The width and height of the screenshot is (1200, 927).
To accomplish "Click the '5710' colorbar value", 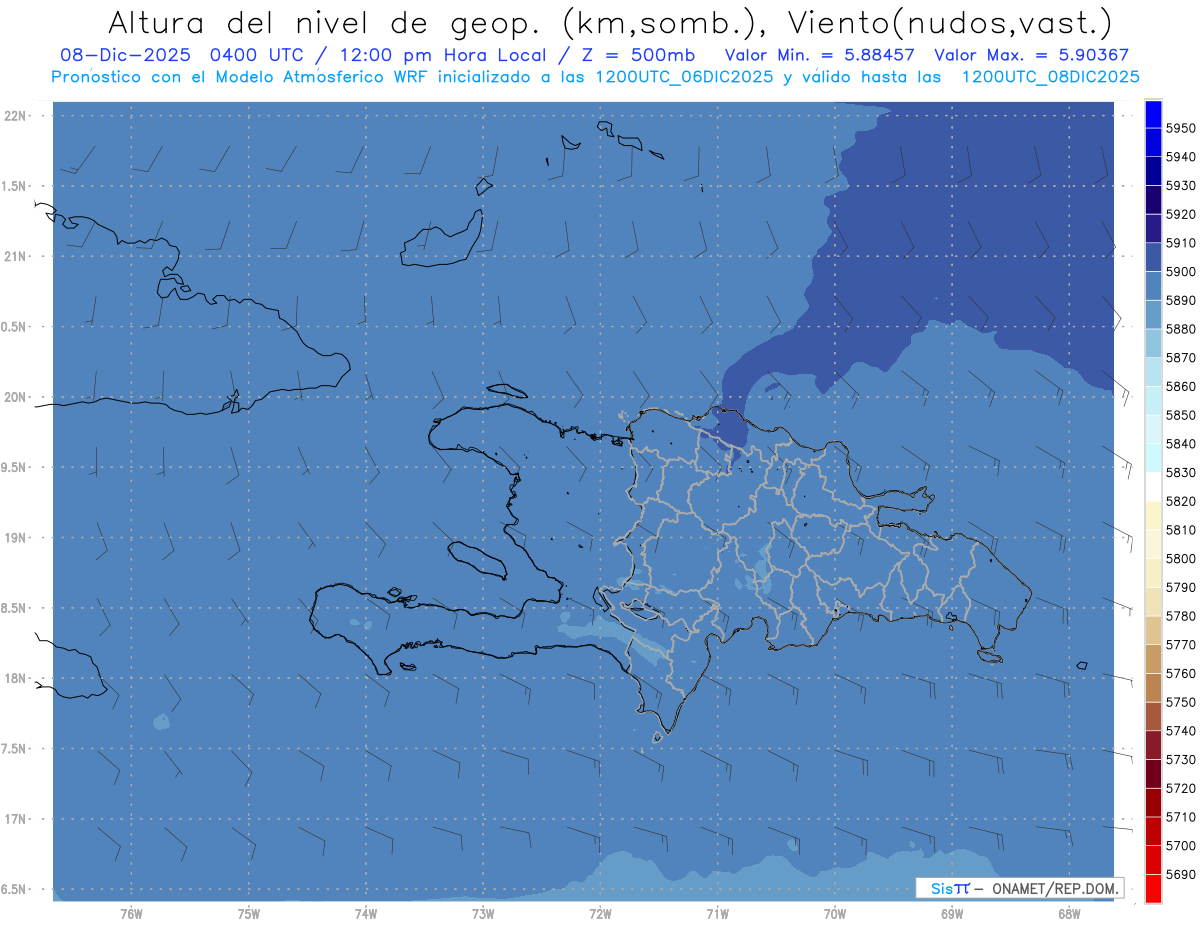I will pos(1180,817).
